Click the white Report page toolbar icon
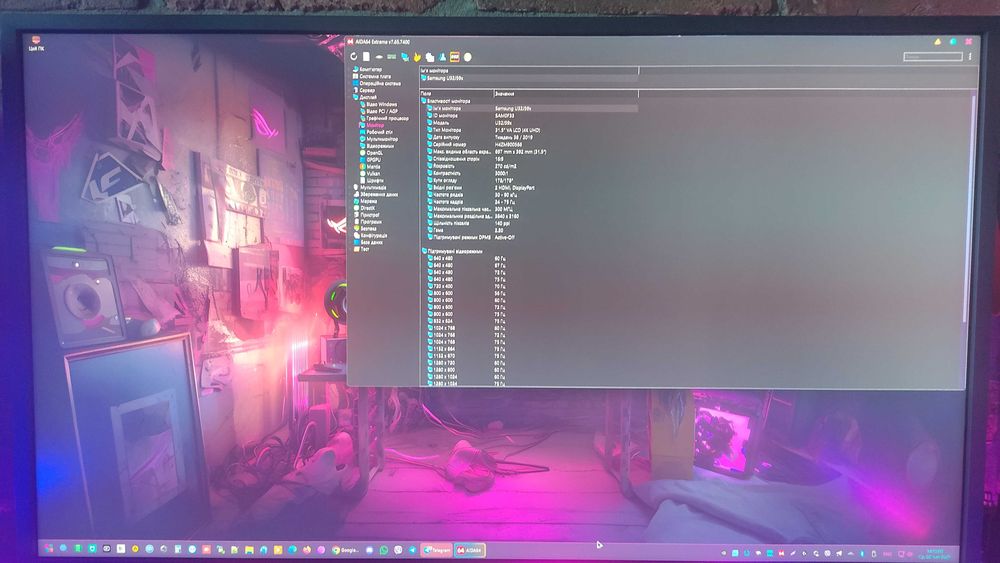The image size is (1000, 563). click(x=366, y=57)
